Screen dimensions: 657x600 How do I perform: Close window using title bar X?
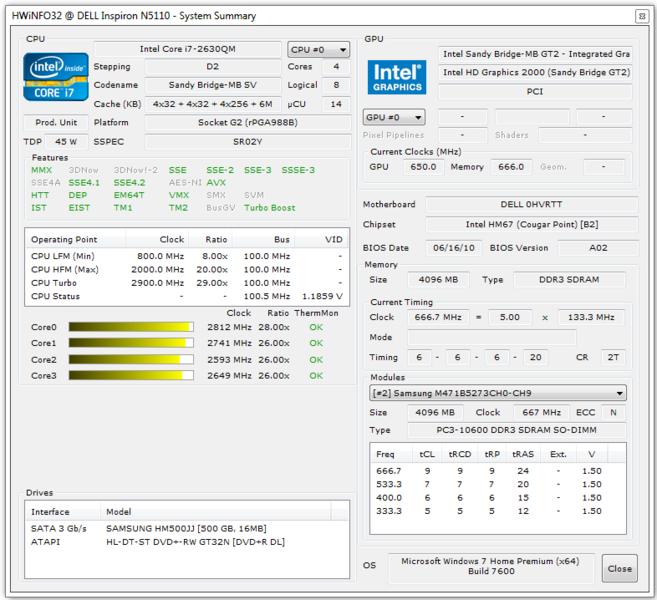641,16
